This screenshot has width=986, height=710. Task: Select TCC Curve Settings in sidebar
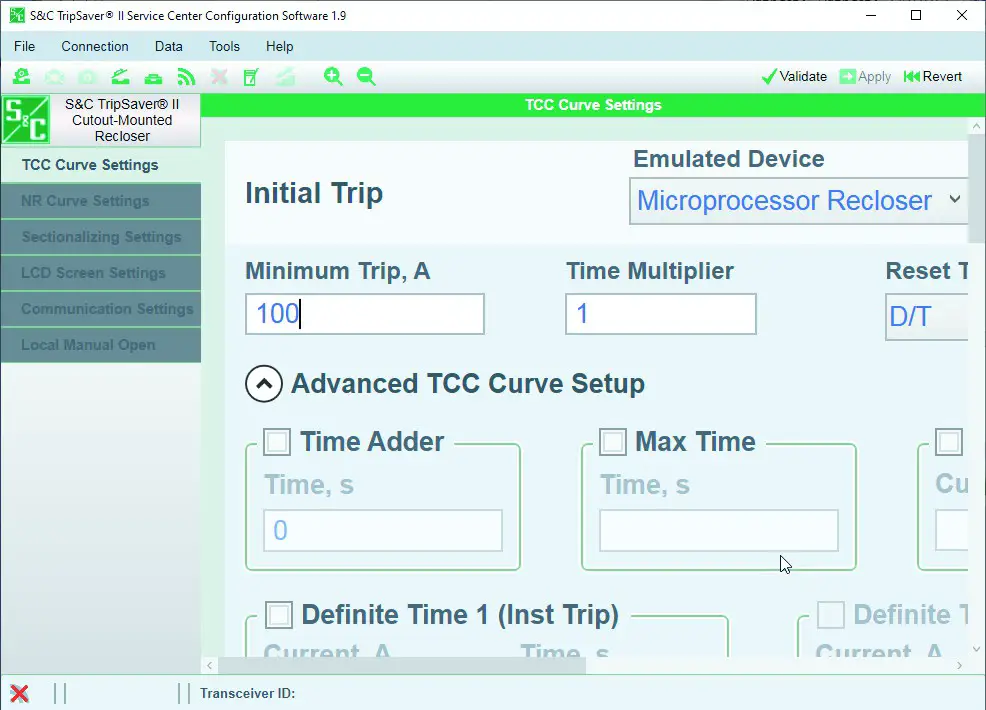(101, 165)
